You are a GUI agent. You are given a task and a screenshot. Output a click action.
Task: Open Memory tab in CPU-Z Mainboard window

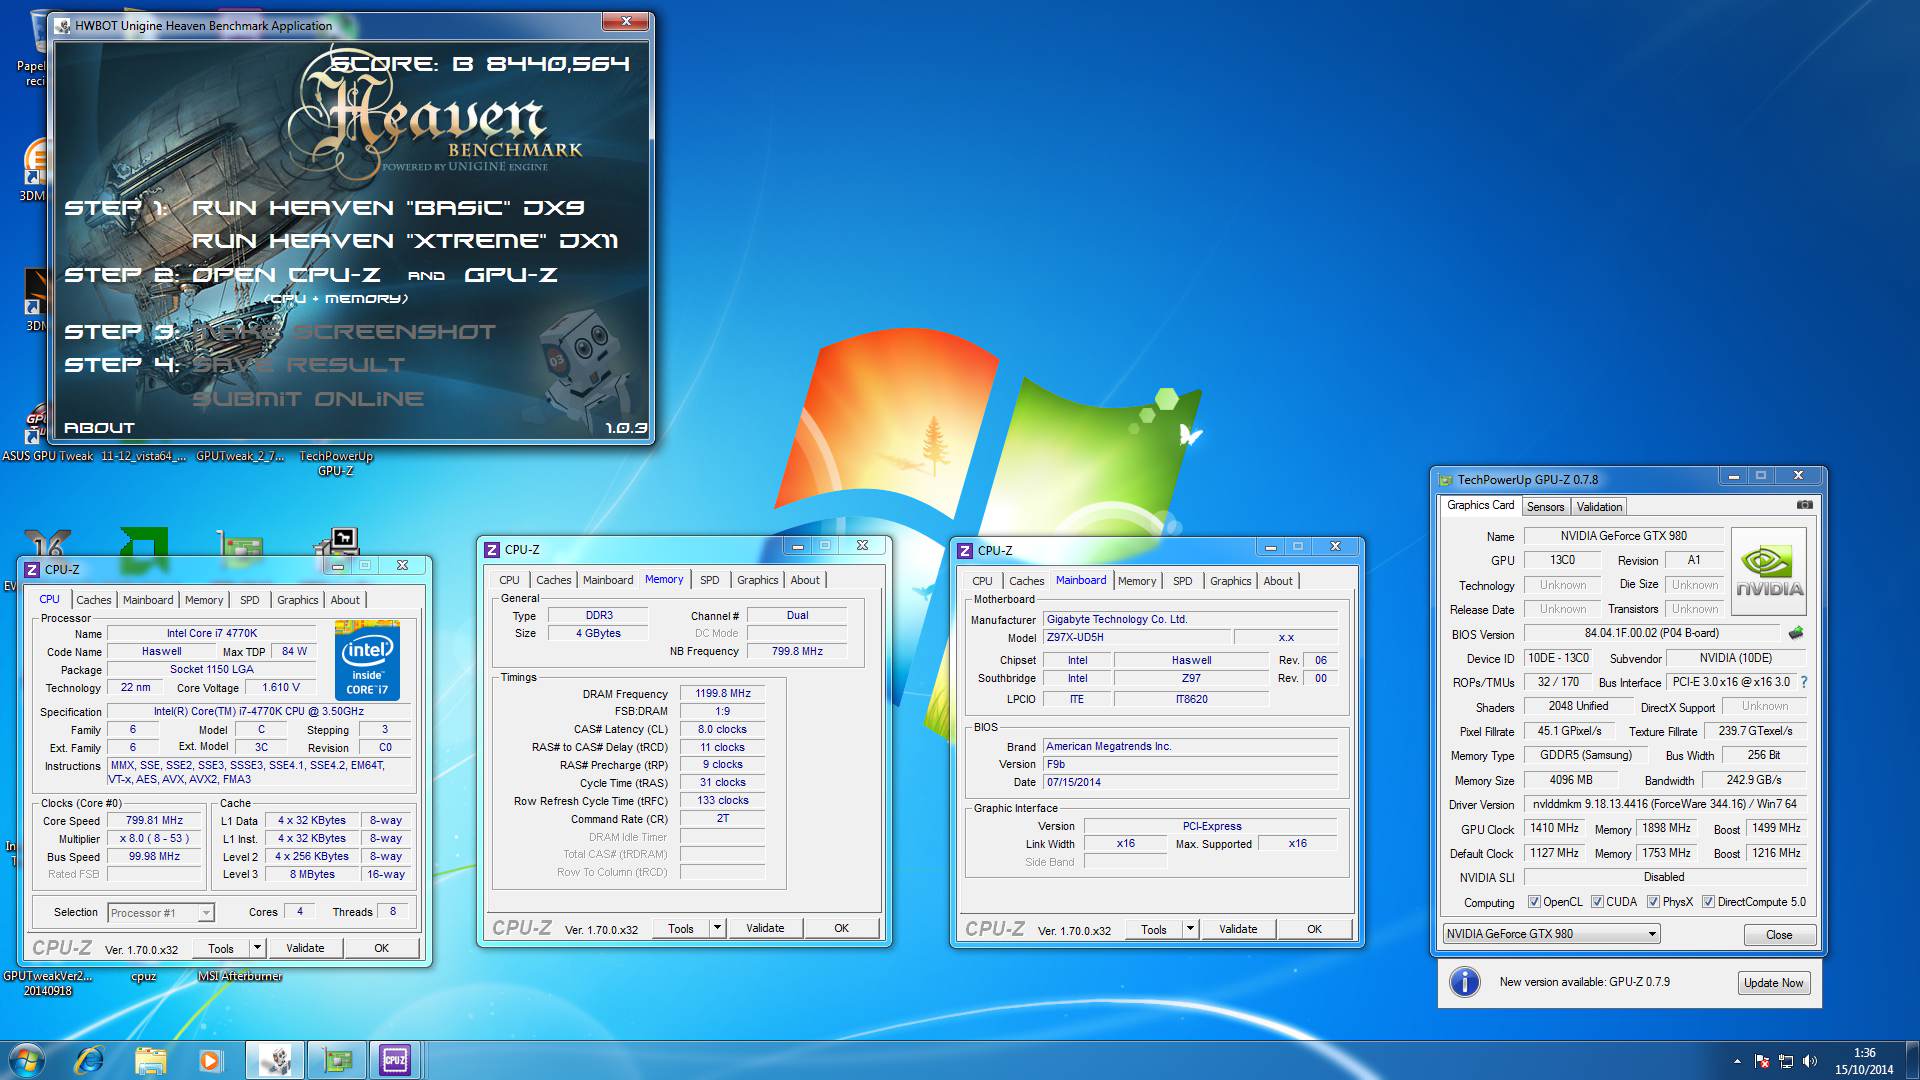coord(1136,581)
